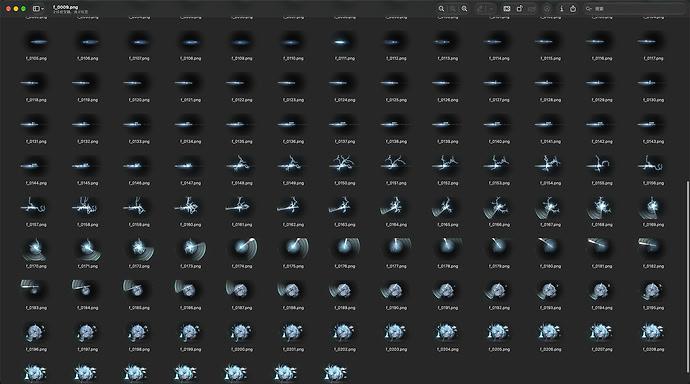Click the file name label f_0205.png
Image resolution: width=690 pixels, height=384 pixels.
coord(499,349)
